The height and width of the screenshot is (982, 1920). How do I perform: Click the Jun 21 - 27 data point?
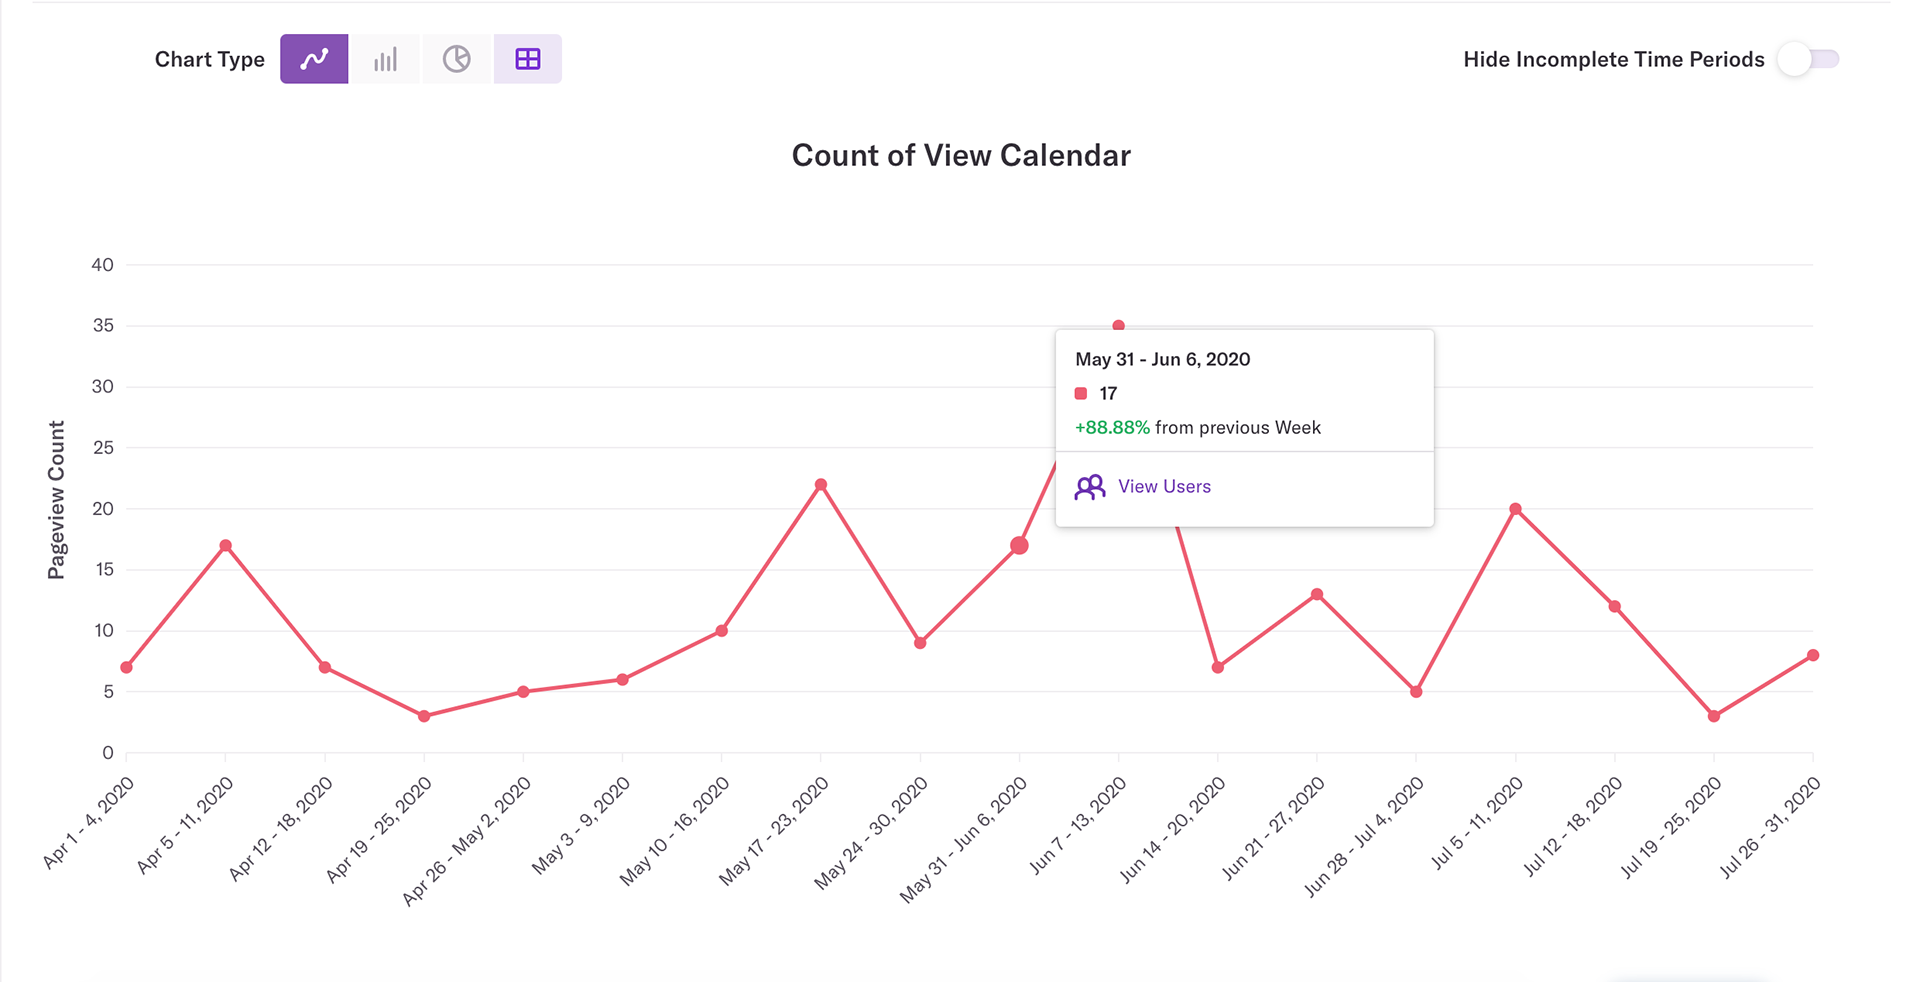pyautogui.click(x=1317, y=595)
